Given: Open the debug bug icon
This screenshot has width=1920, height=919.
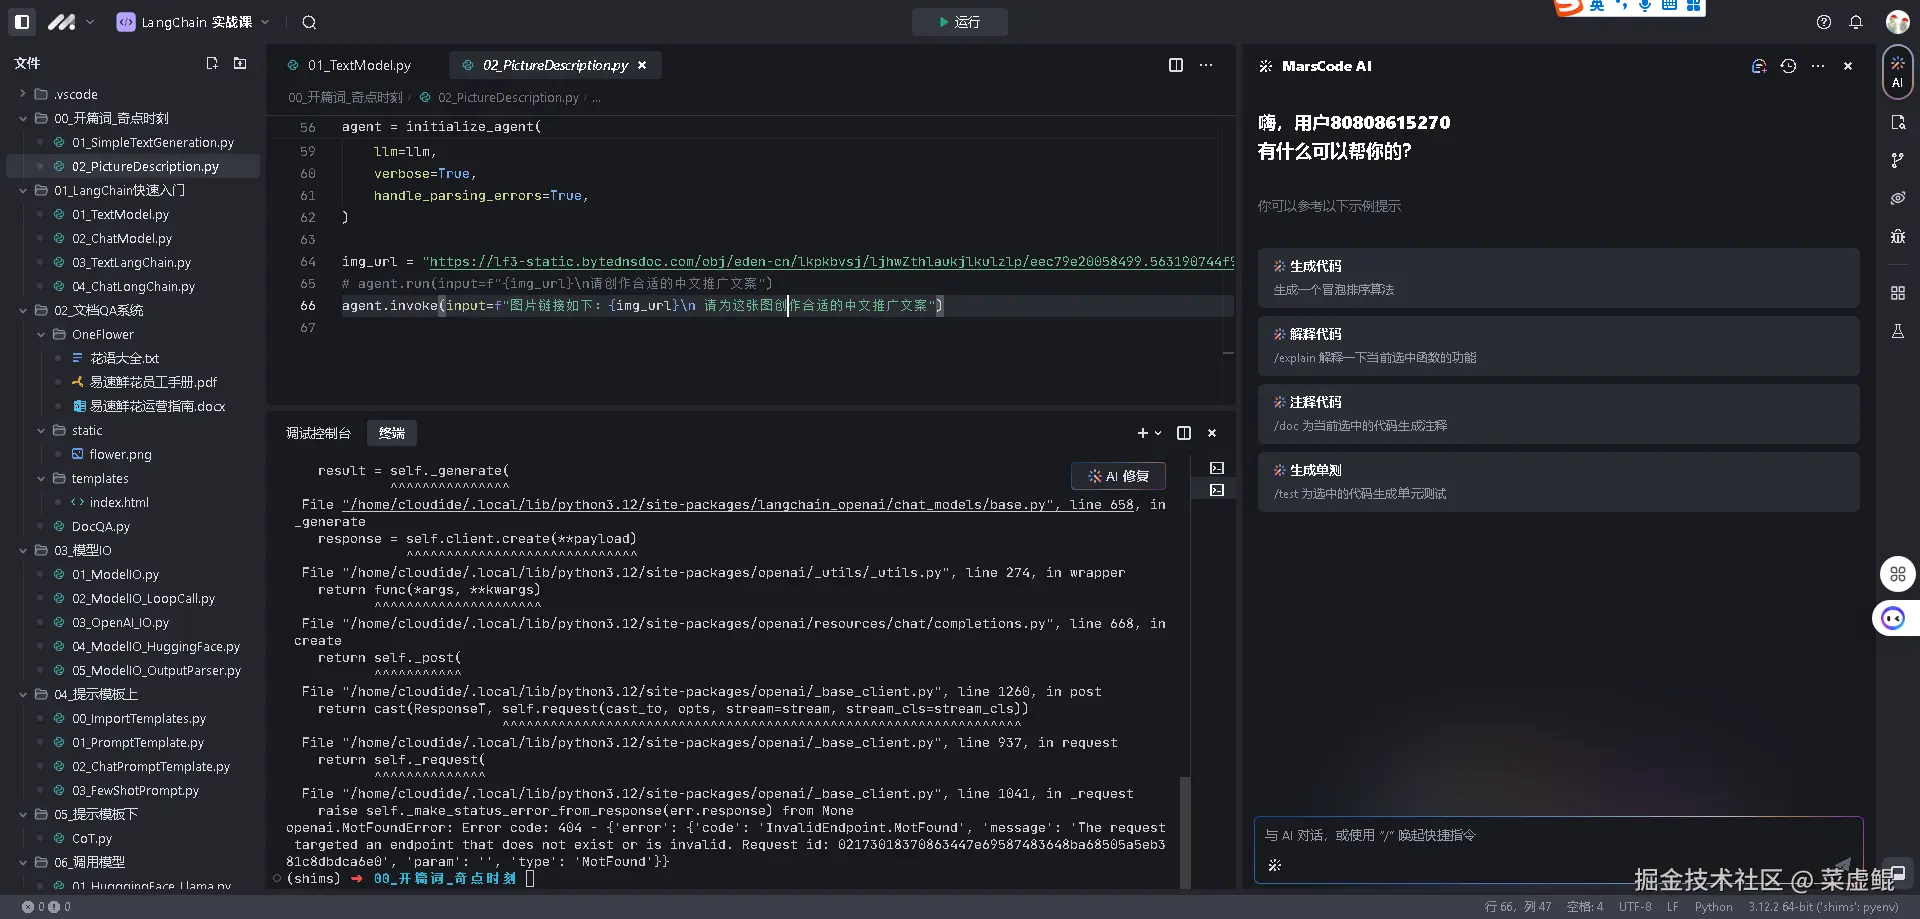Looking at the screenshot, I should pyautogui.click(x=1897, y=236).
